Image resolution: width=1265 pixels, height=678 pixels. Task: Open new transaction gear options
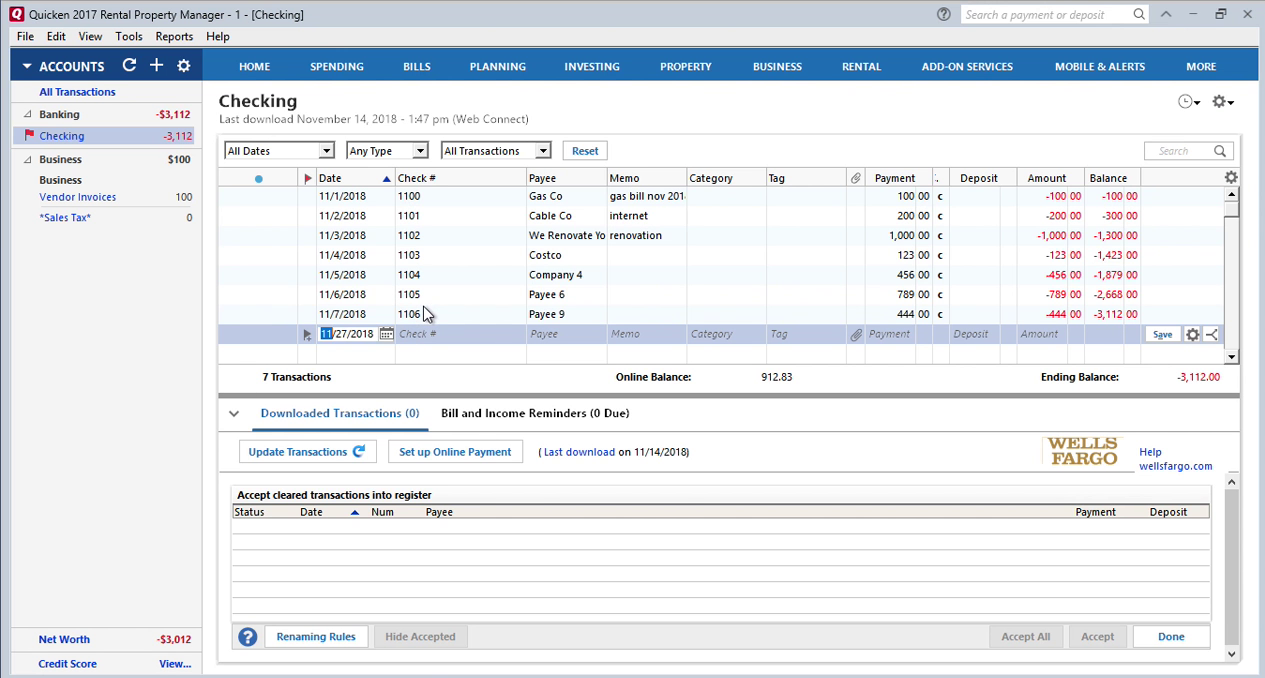tap(1192, 334)
